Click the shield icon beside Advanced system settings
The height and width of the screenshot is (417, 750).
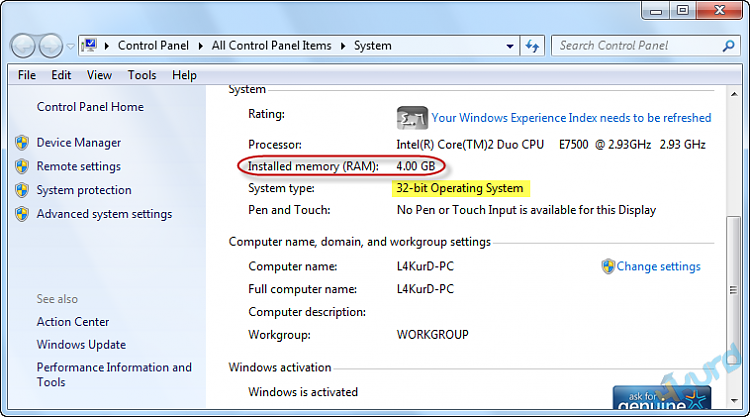22,214
